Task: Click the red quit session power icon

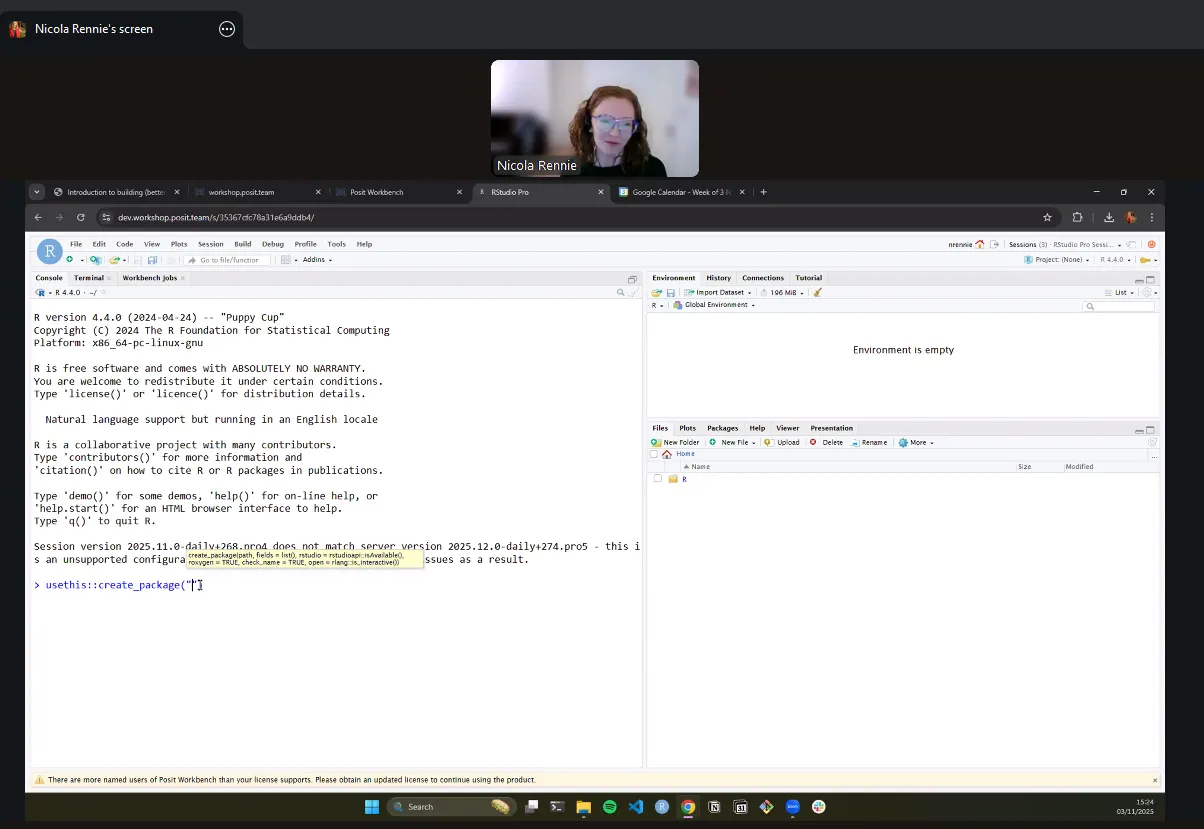Action: click(x=1151, y=244)
